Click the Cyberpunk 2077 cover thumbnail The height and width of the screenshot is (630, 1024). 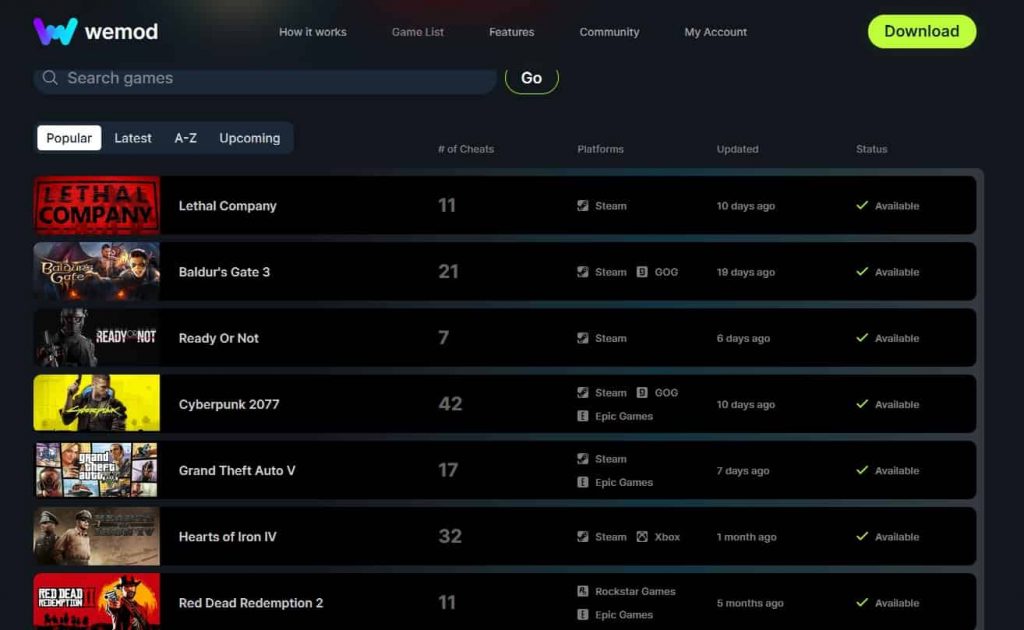(97, 403)
